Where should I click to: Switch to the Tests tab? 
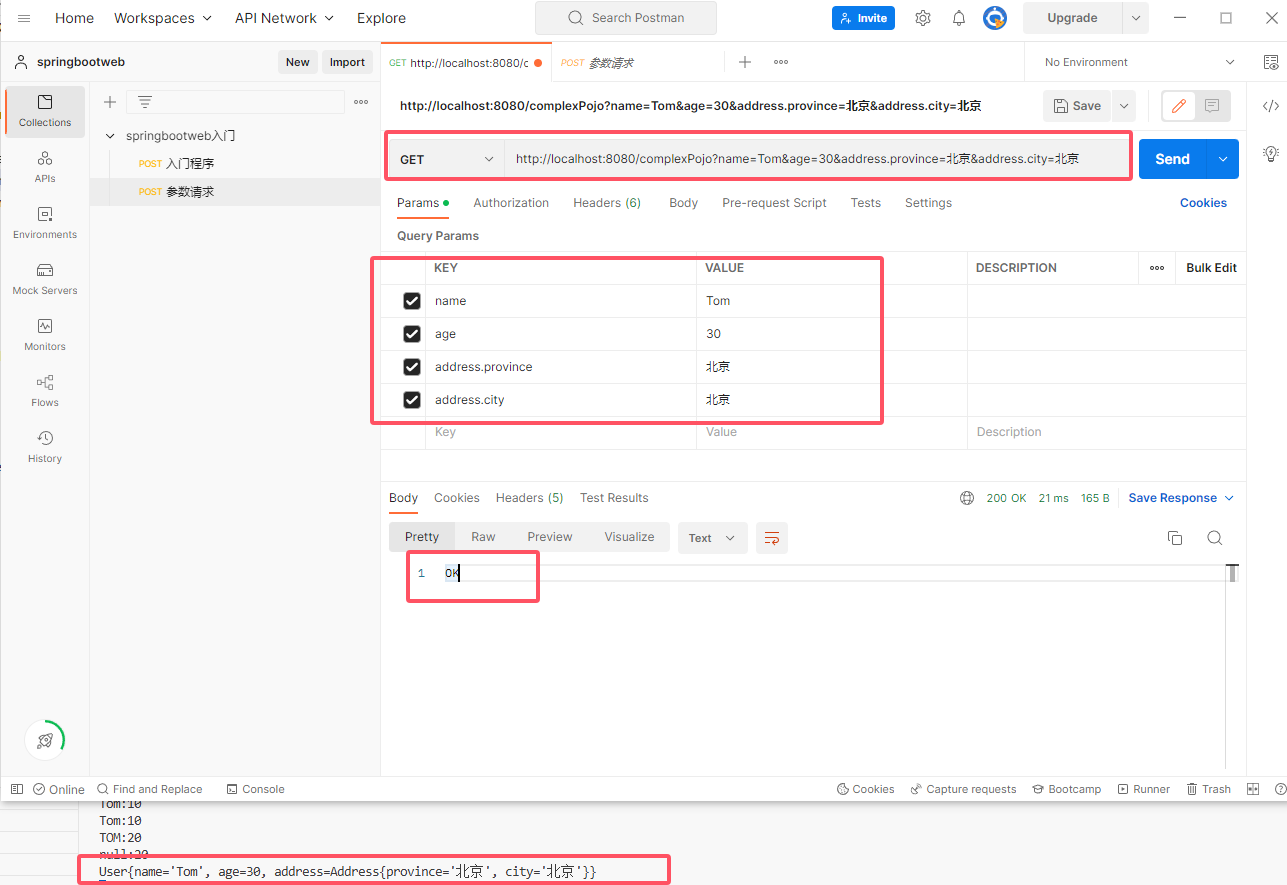click(866, 203)
